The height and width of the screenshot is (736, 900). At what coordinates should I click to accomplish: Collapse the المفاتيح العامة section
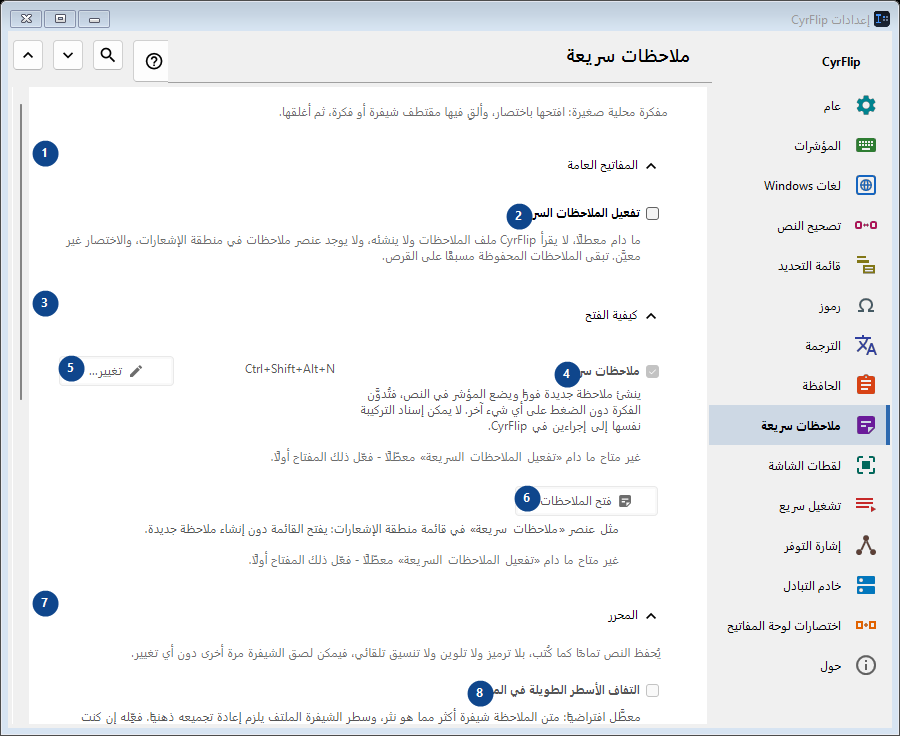pyautogui.click(x=651, y=166)
